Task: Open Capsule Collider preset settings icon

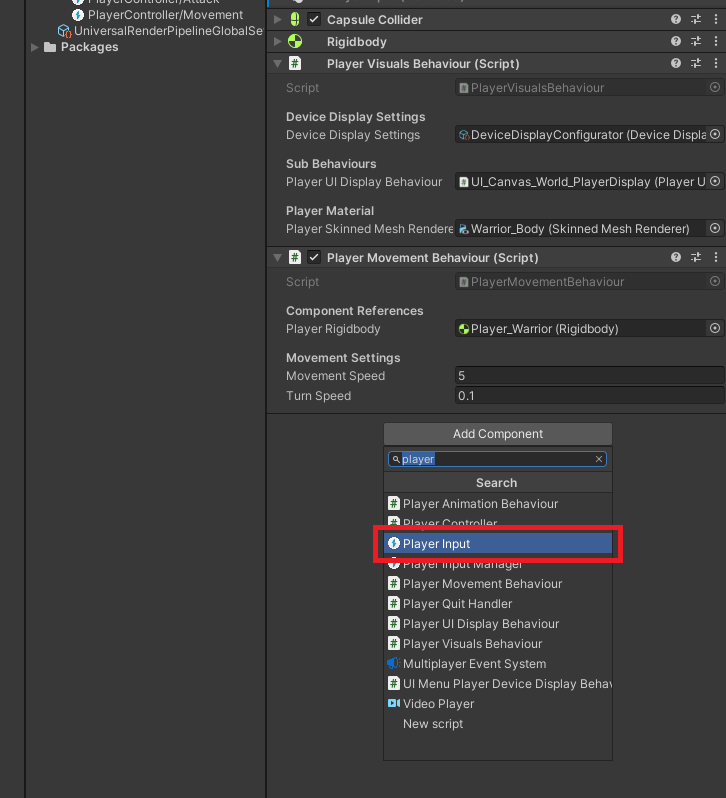Action: click(x=696, y=19)
